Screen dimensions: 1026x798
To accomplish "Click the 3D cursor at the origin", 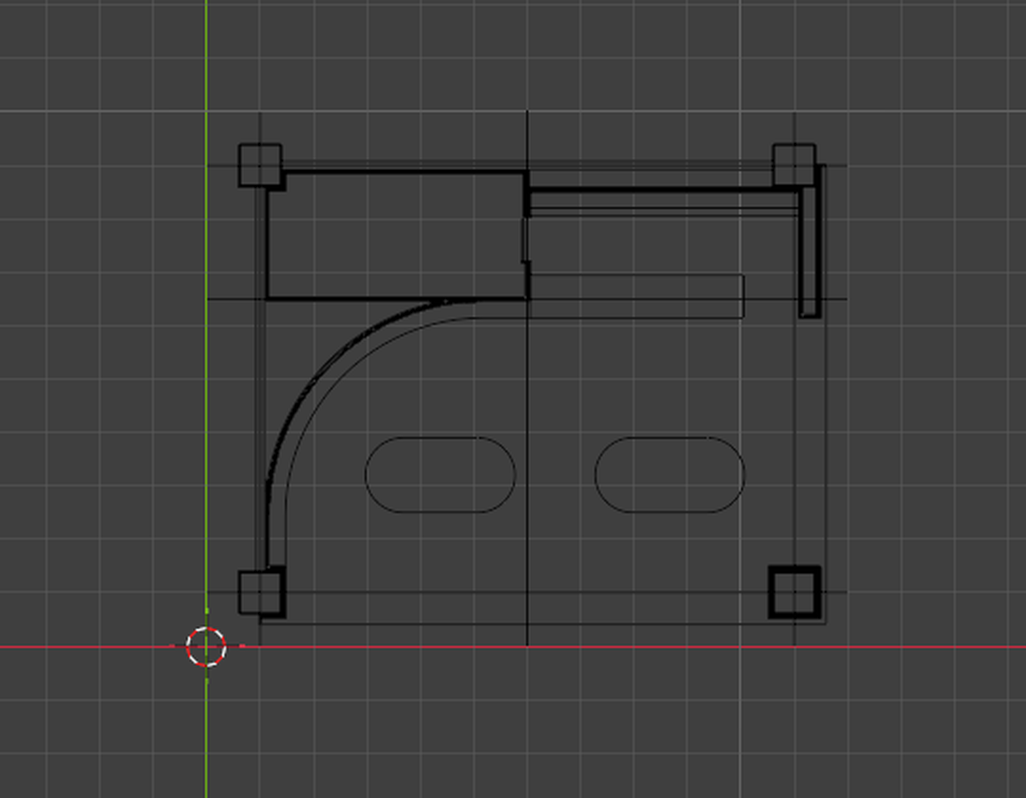I will 206,646.
